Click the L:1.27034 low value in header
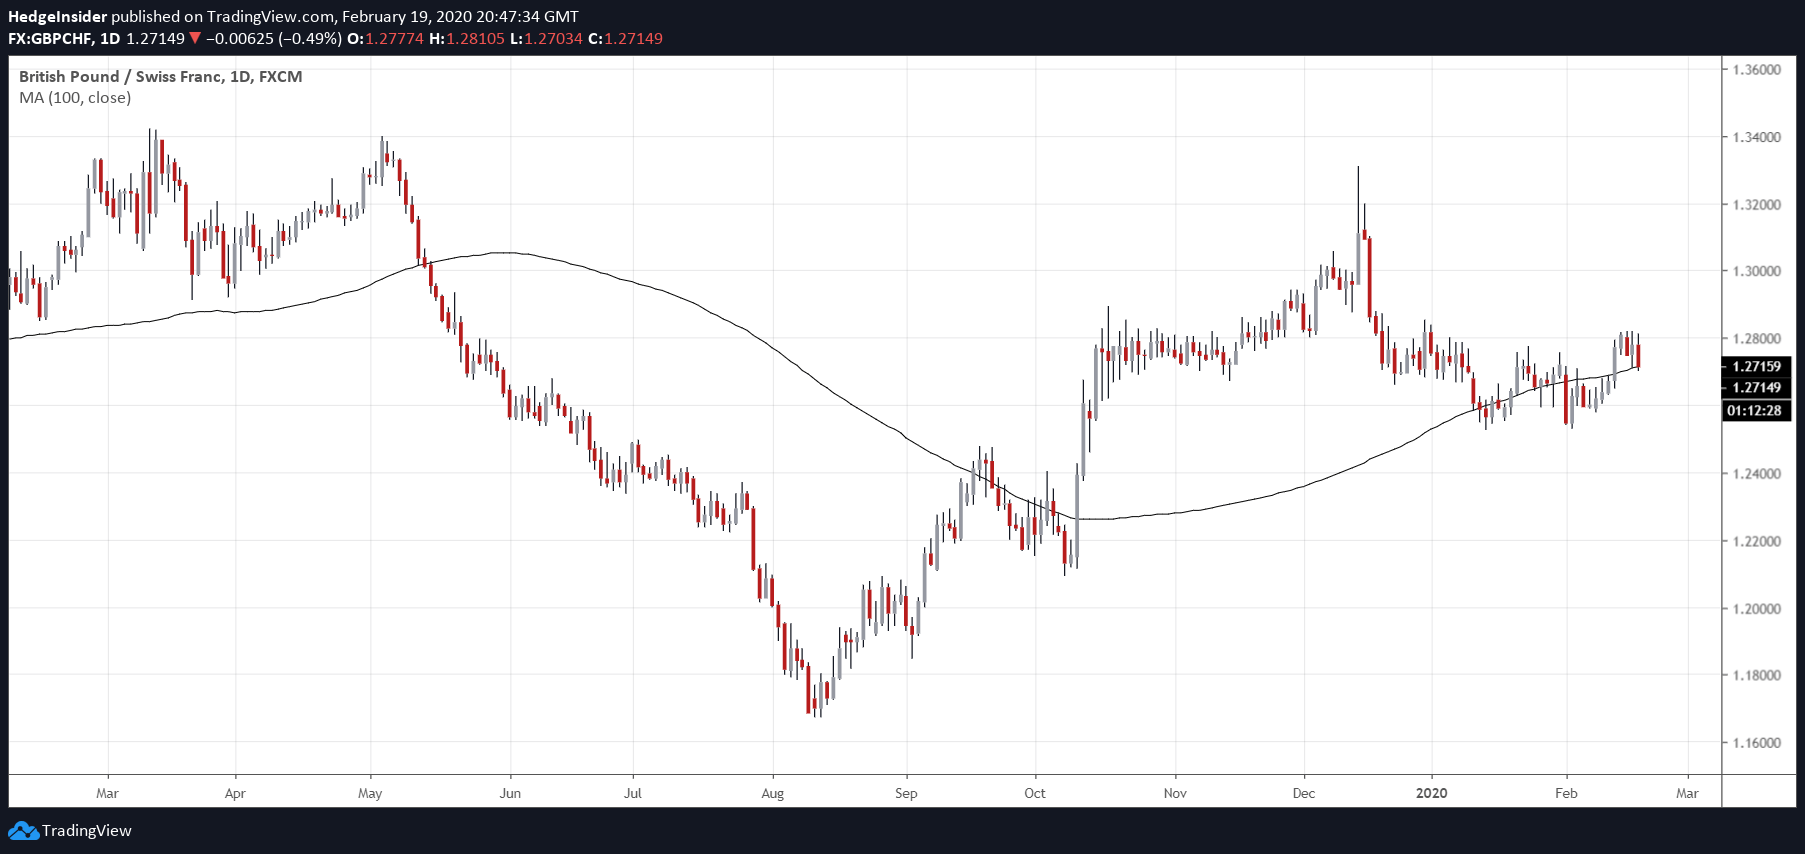Image resolution: width=1805 pixels, height=854 pixels. 546,38
